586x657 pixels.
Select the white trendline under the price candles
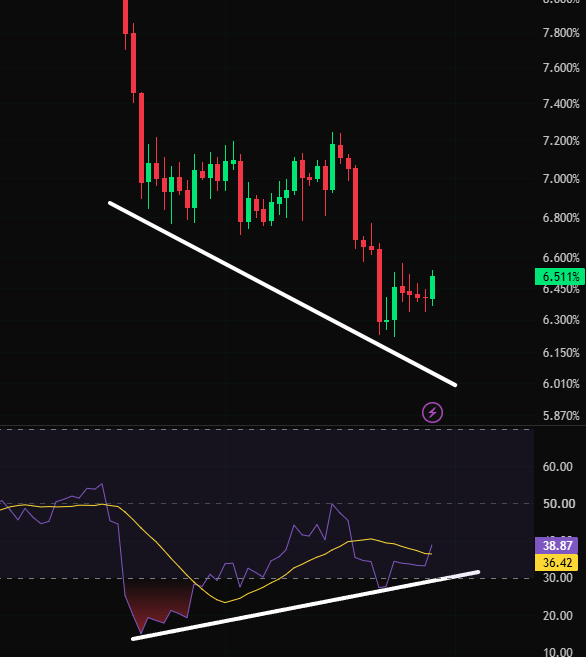[x=282, y=294]
